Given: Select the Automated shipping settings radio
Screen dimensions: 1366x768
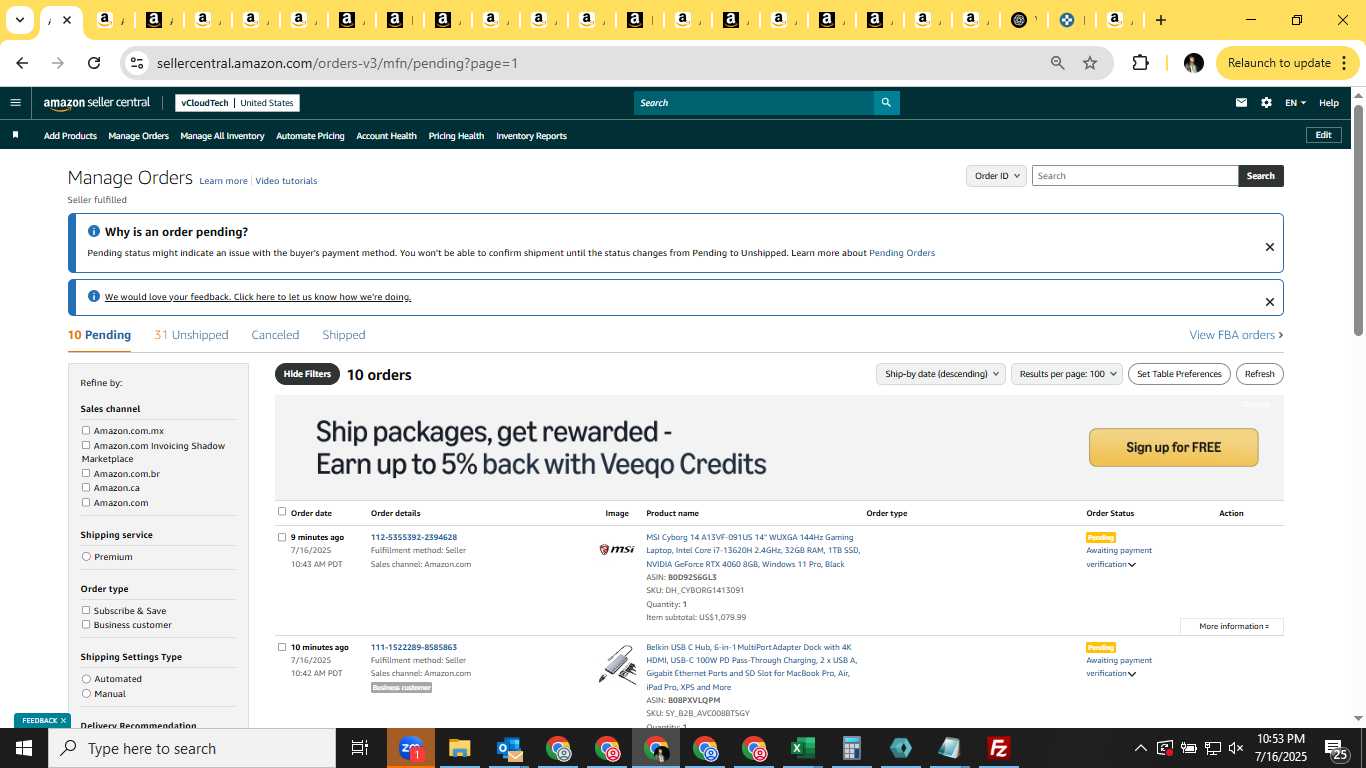Looking at the screenshot, I should (86, 679).
